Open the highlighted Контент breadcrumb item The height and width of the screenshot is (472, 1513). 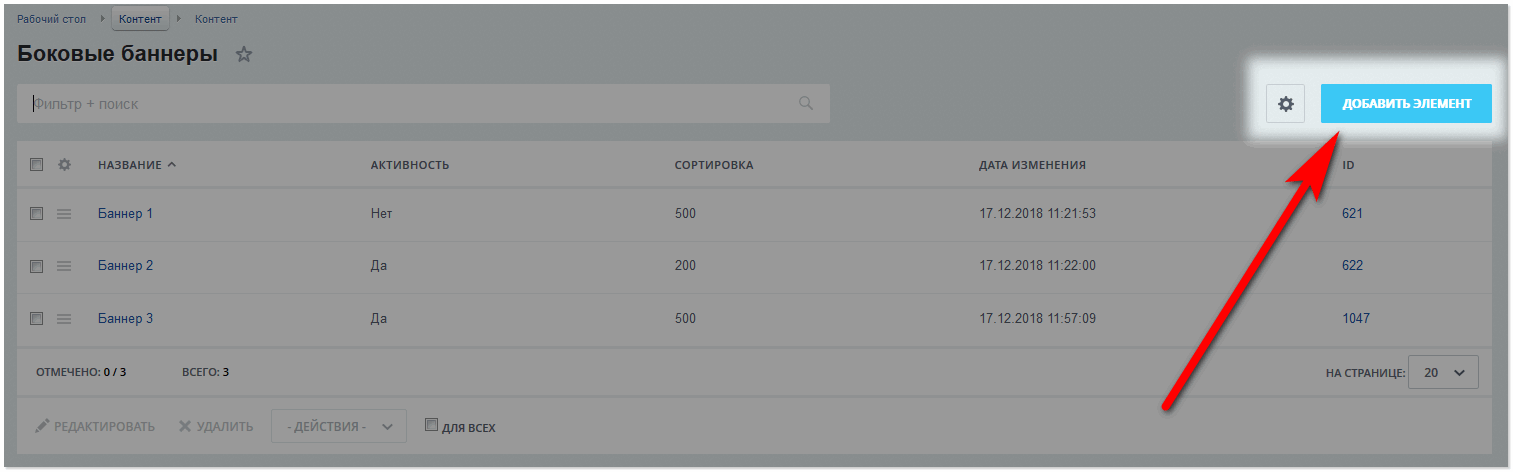tap(140, 19)
